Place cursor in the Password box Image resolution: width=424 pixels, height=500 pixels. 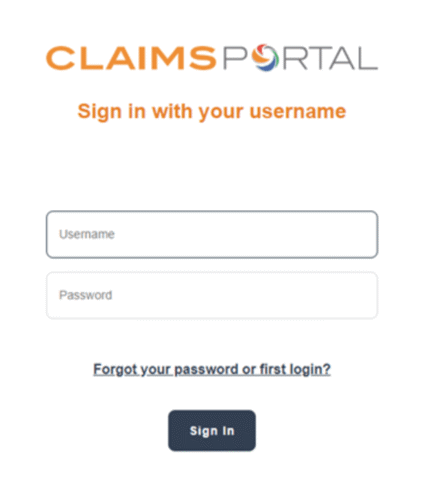tap(212, 295)
